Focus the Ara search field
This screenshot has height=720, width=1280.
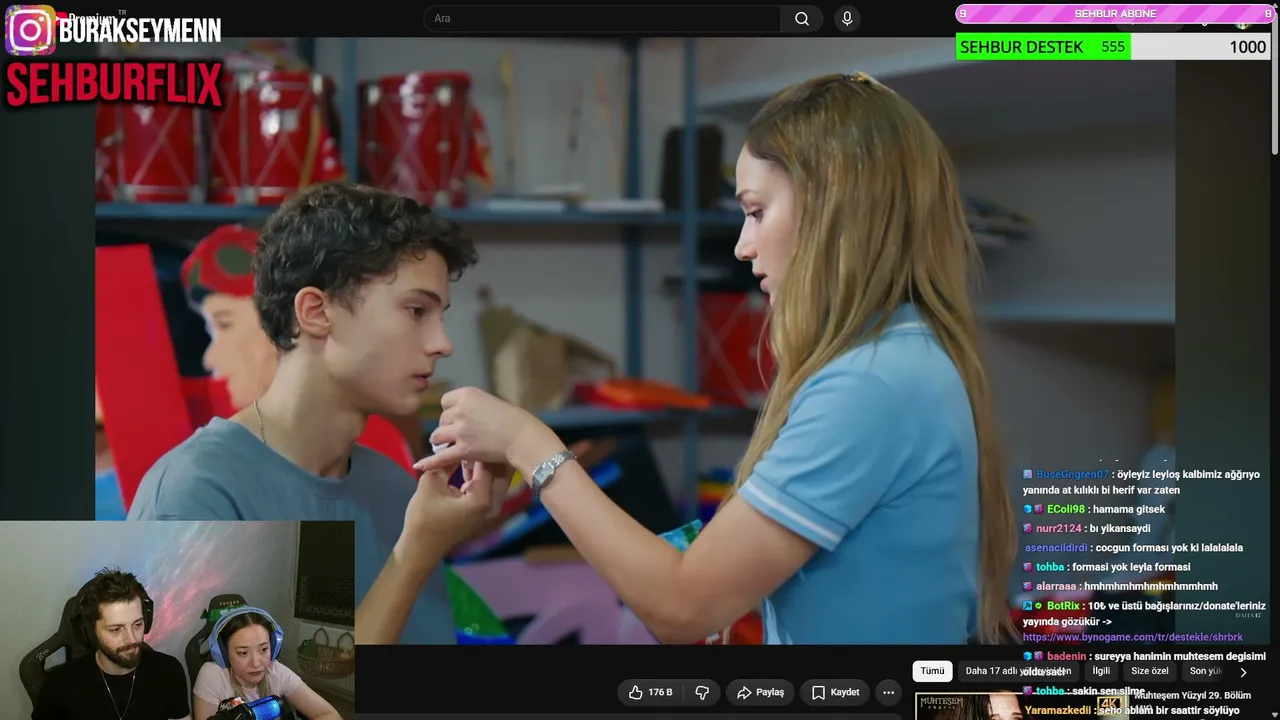click(x=603, y=18)
